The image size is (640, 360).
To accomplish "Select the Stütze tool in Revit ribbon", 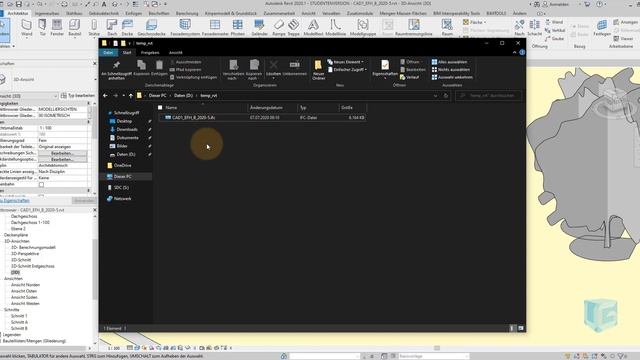I will click(x=94, y=28).
